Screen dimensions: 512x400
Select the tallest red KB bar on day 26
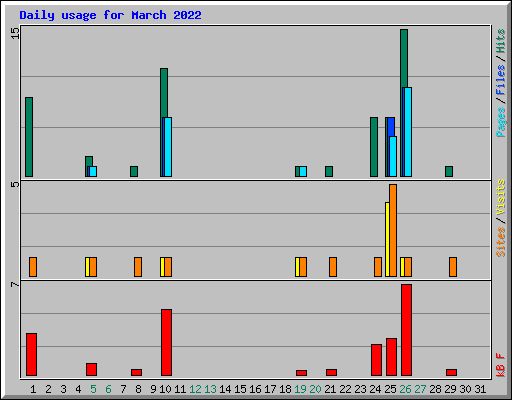tap(406, 330)
